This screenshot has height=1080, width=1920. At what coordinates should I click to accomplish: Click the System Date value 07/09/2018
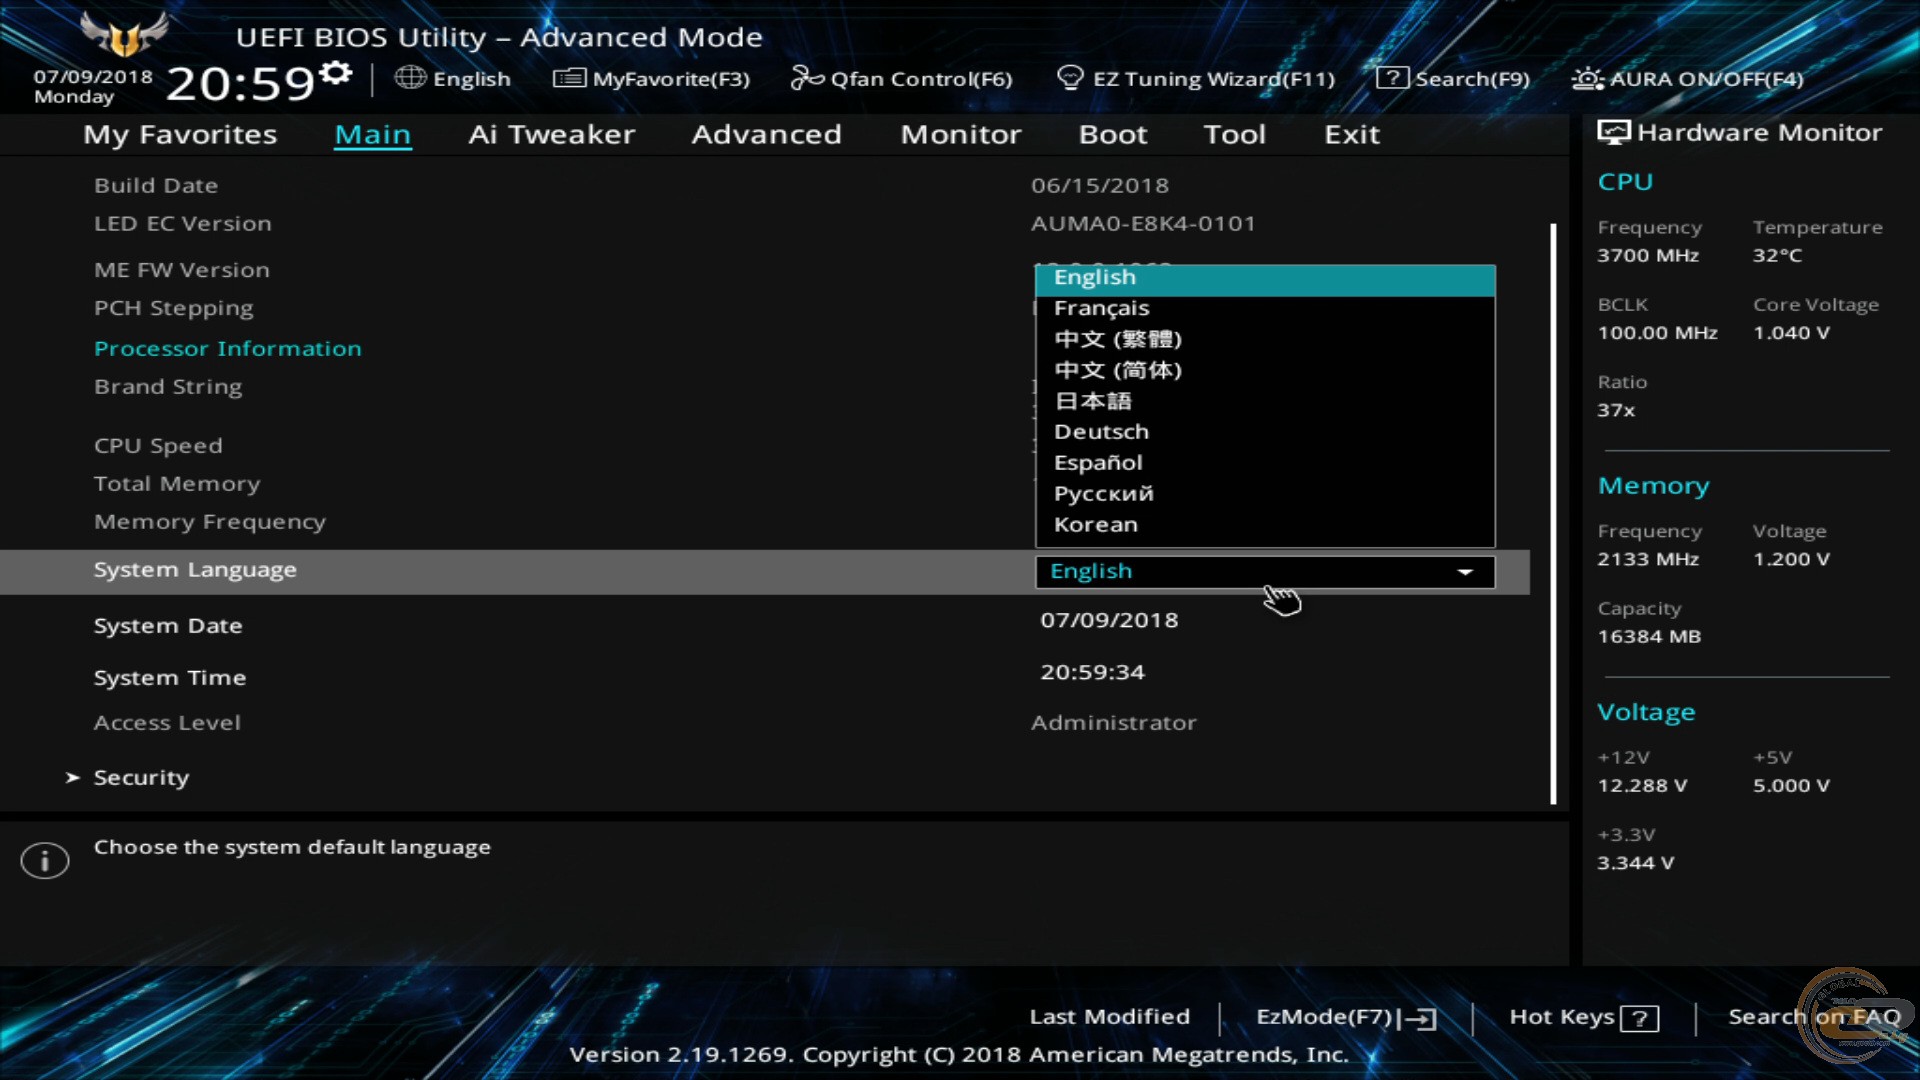coord(1109,620)
